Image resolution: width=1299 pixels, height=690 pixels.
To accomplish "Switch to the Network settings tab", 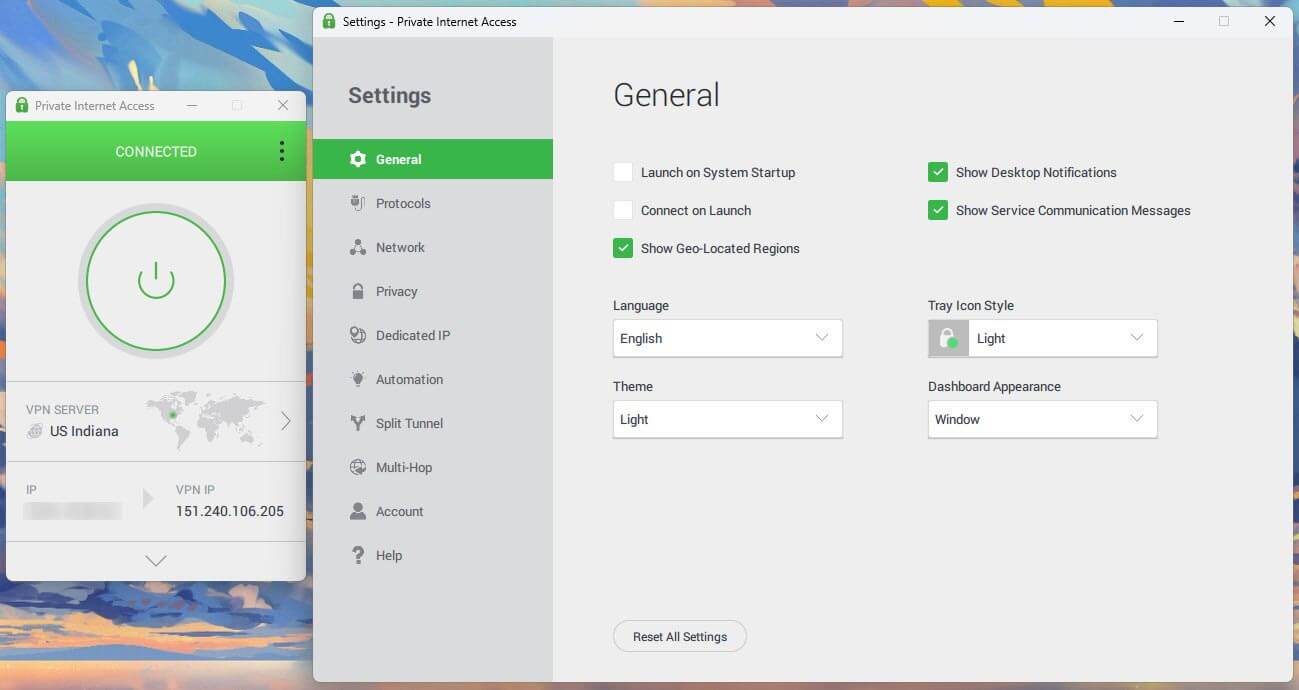I will pyautogui.click(x=433, y=247).
